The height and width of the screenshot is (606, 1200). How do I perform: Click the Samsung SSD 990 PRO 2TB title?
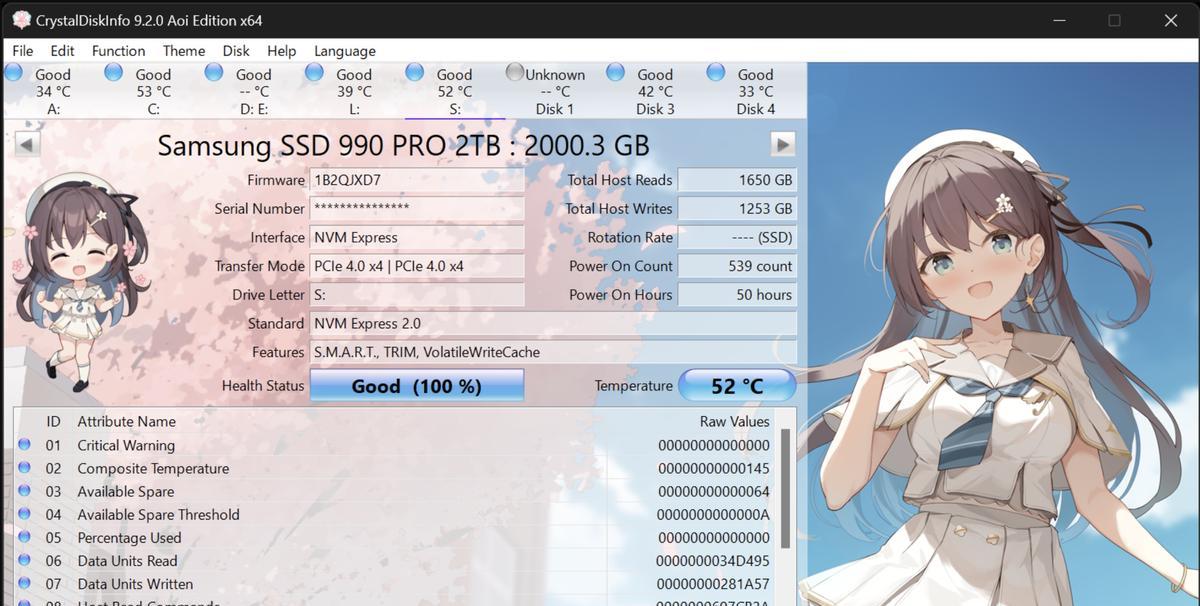pos(403,145)
